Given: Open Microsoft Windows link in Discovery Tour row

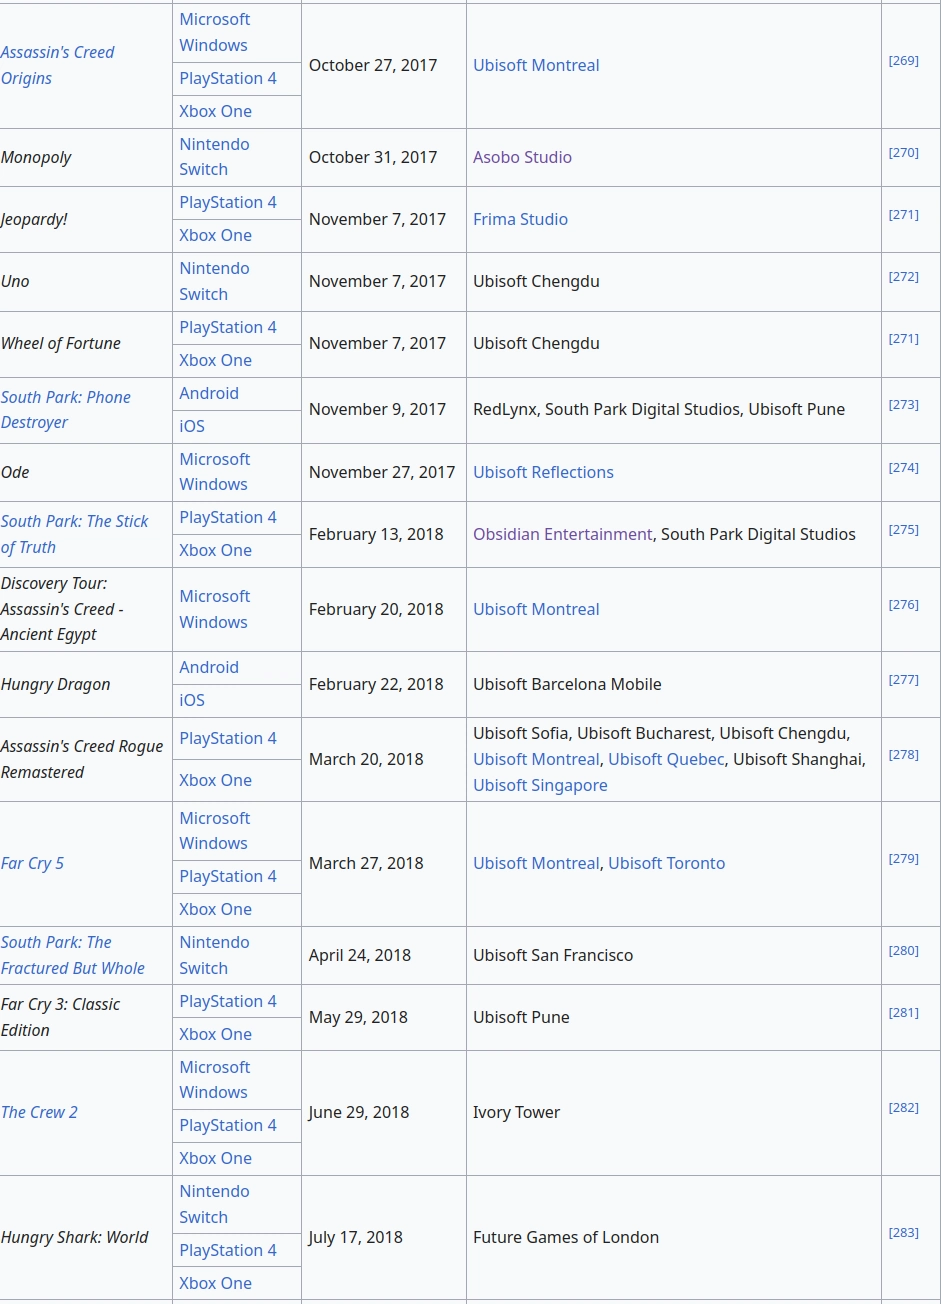Looking at the screenshot, I should 214,609.
